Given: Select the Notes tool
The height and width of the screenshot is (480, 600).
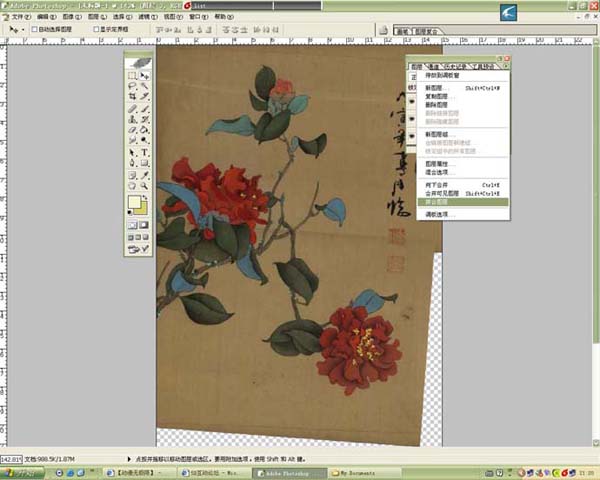Looking at the screenshot, I should pyautogui.click(x=133, y=176).
